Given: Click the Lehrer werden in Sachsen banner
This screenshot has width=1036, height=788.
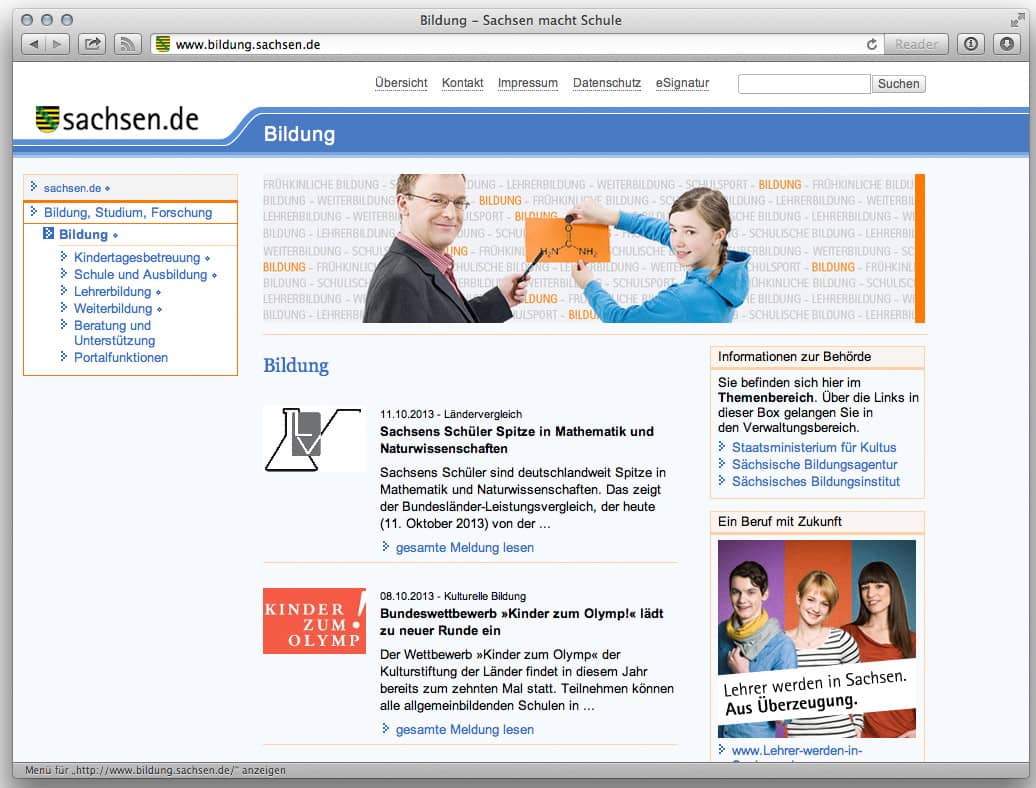Looking at the screenshot, I should pos(816,639).
